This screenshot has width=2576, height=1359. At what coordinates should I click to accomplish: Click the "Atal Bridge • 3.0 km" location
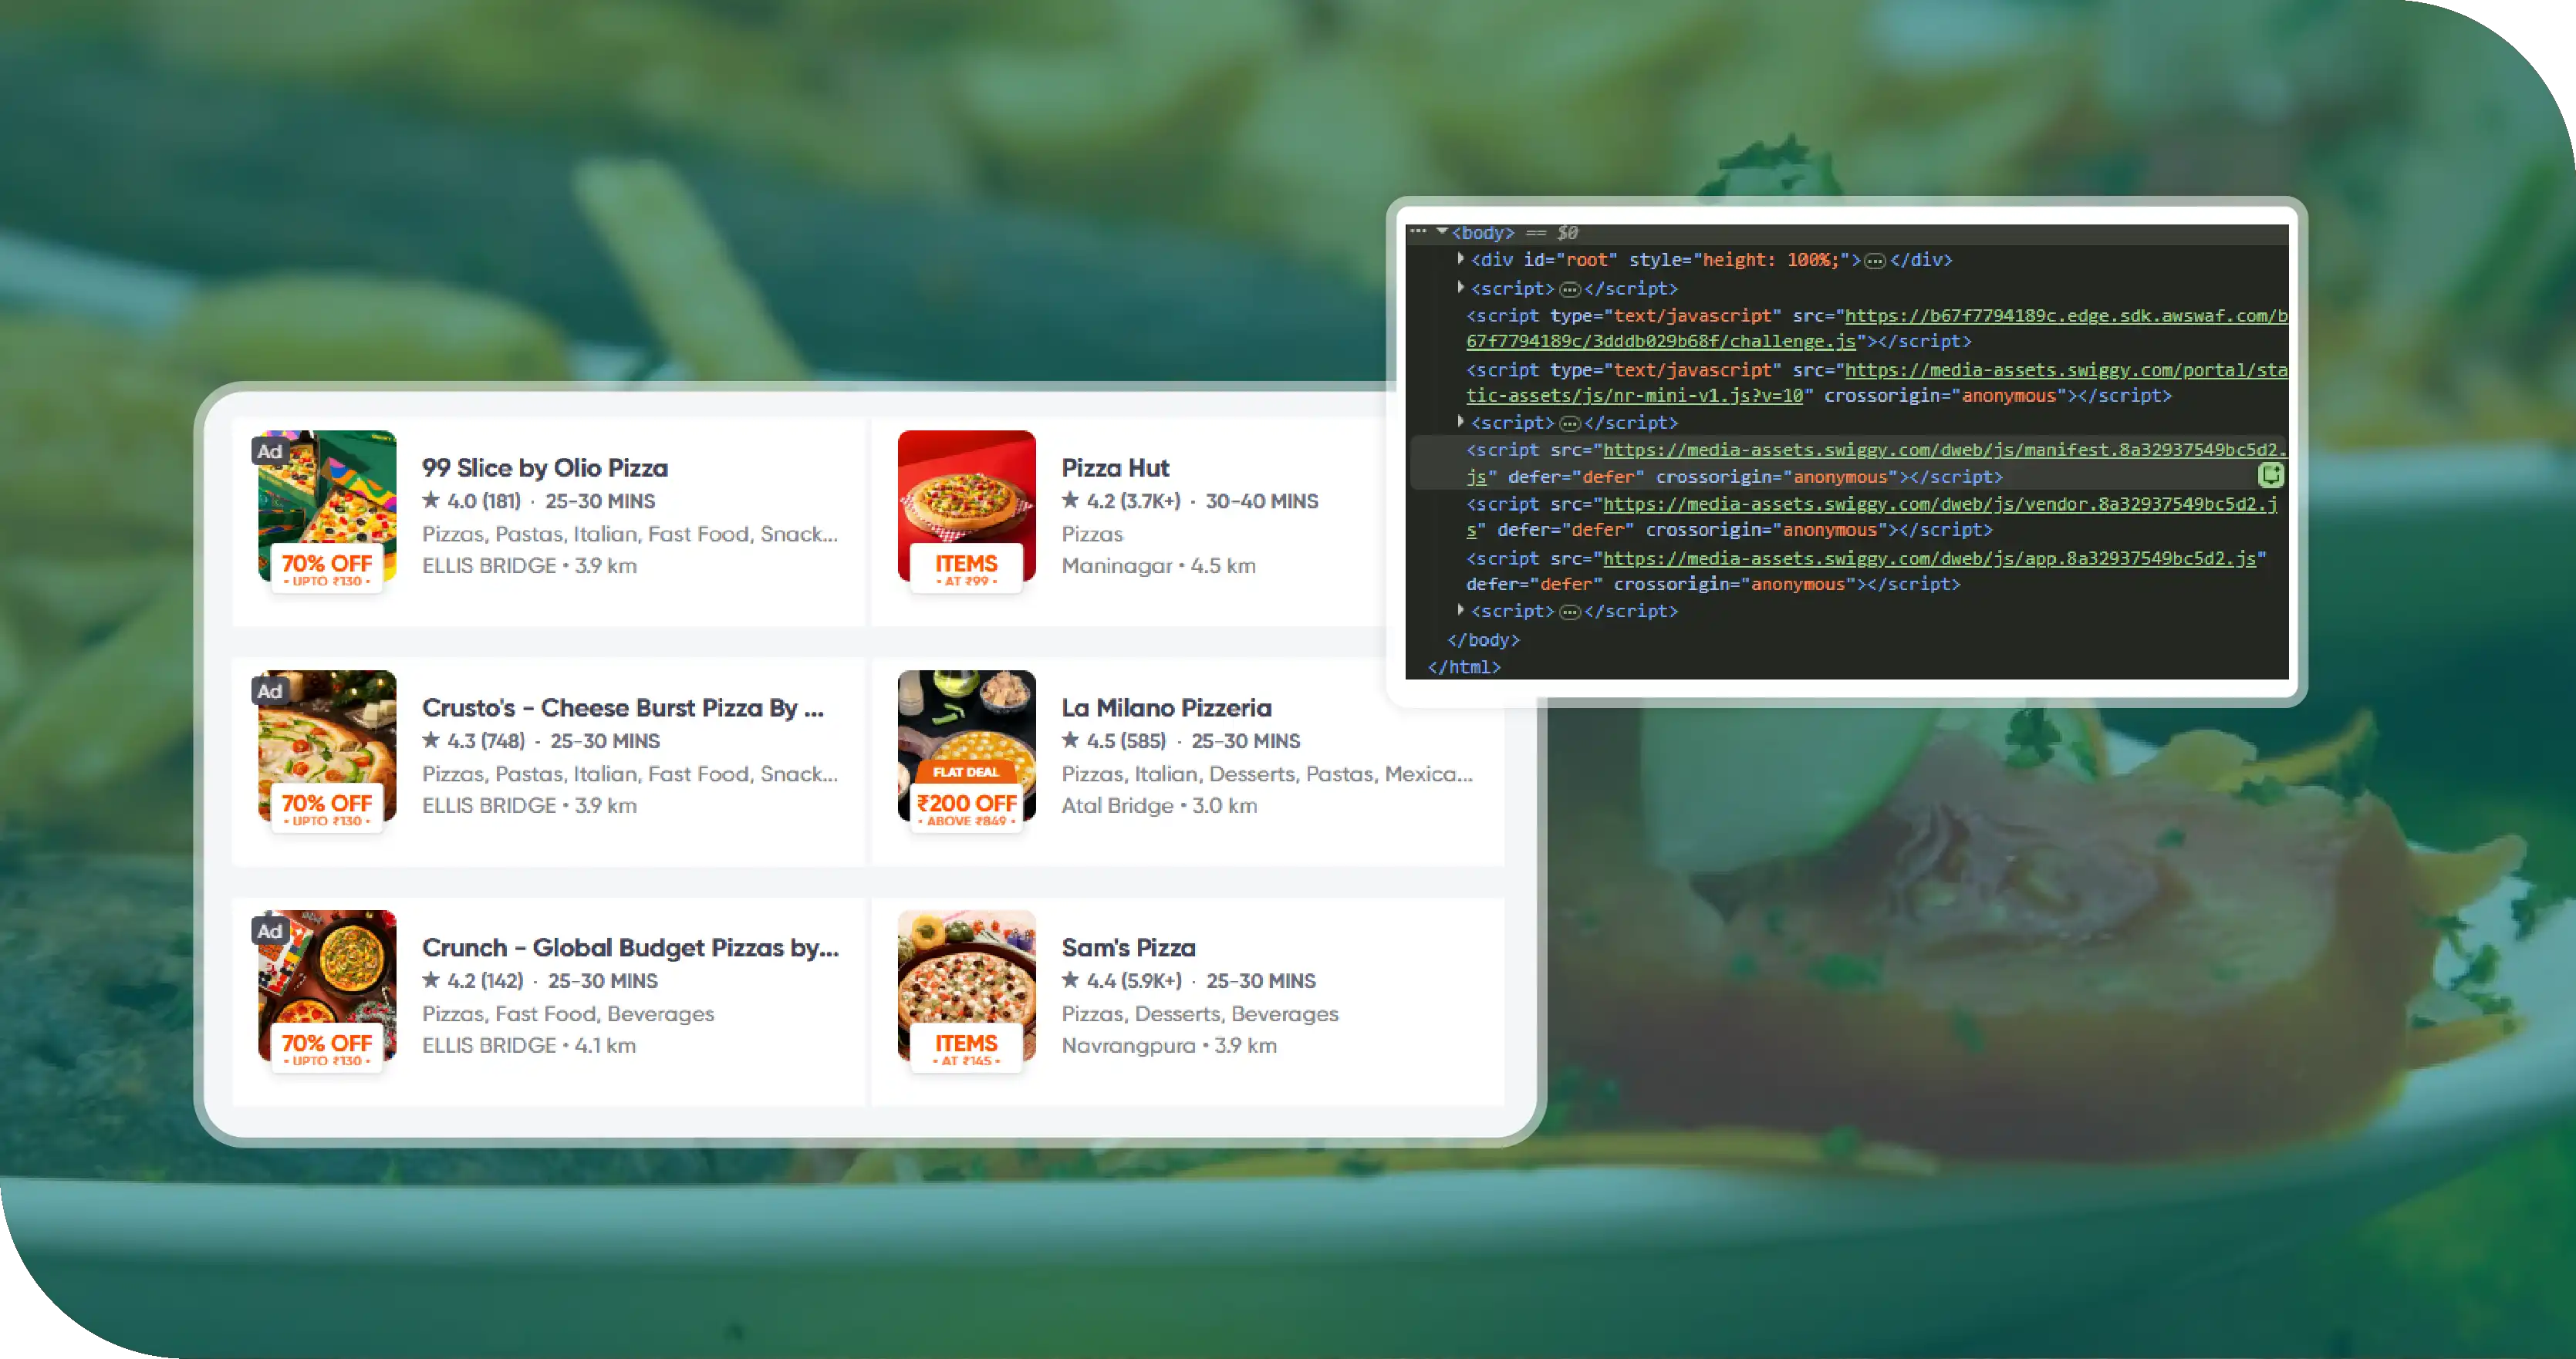coord(1159,806)
